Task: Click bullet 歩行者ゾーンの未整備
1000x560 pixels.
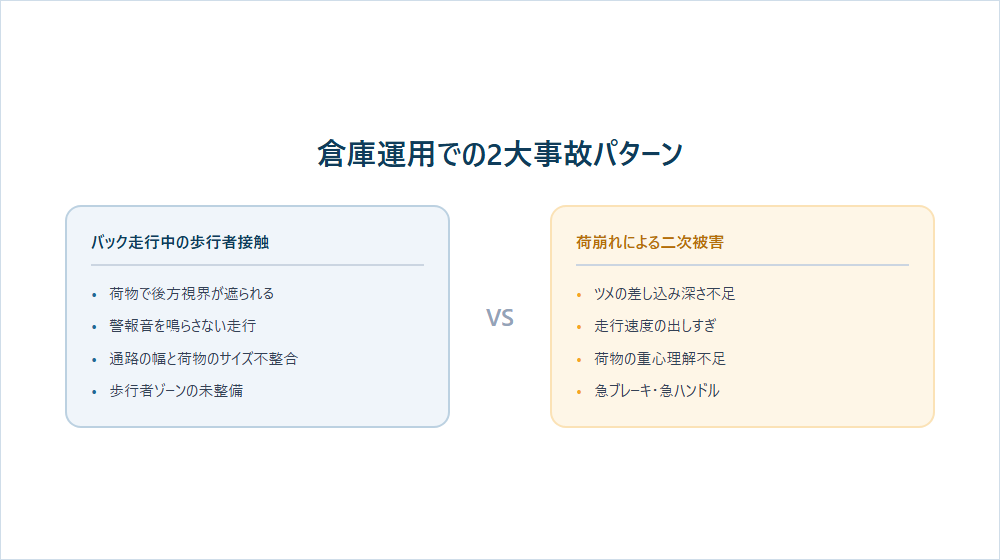Action: point(176,391)
